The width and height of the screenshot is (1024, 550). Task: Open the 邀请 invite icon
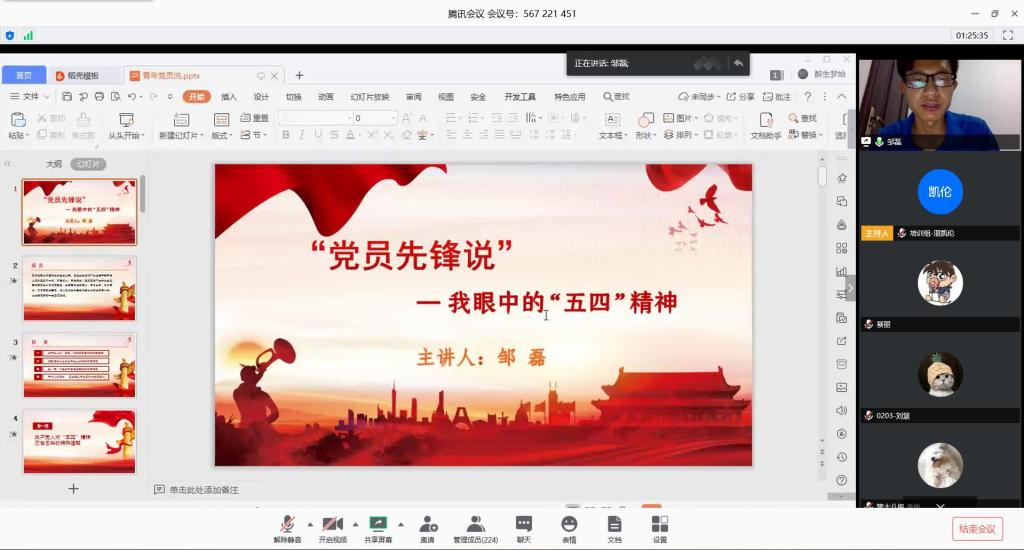coord(428,526)
